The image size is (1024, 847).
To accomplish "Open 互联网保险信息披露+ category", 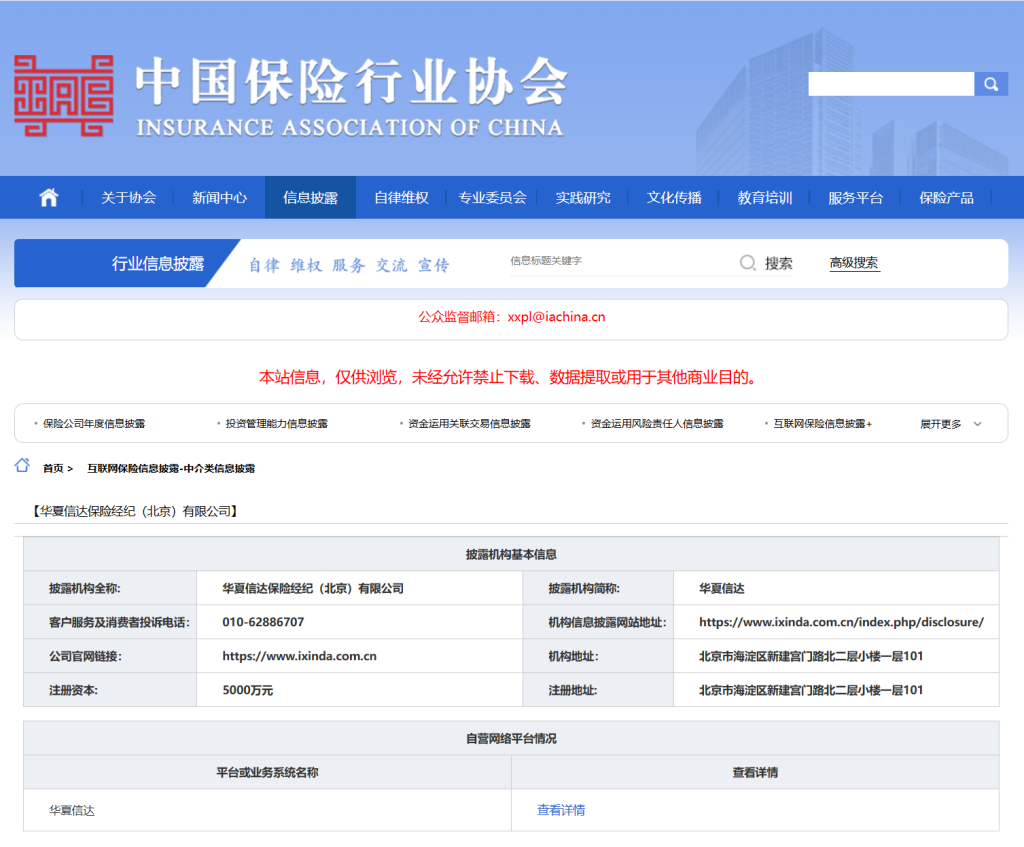I will 823,424.
